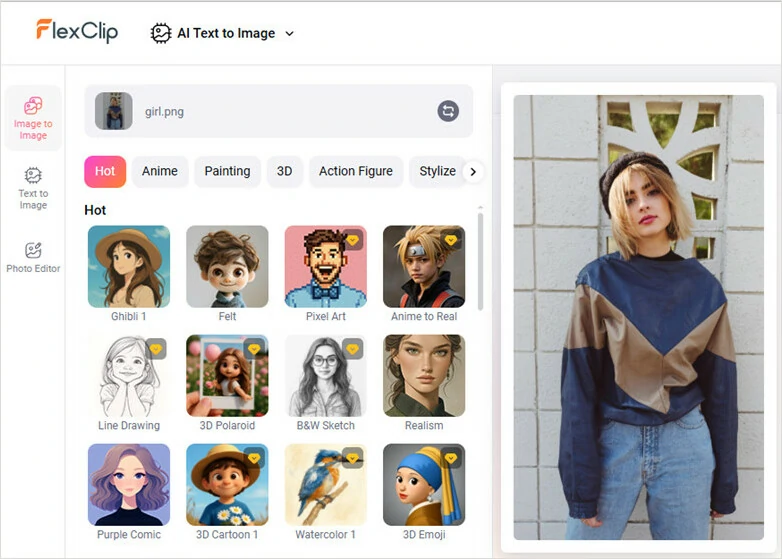Click the girl.png file name field

[x=278, y=111]
